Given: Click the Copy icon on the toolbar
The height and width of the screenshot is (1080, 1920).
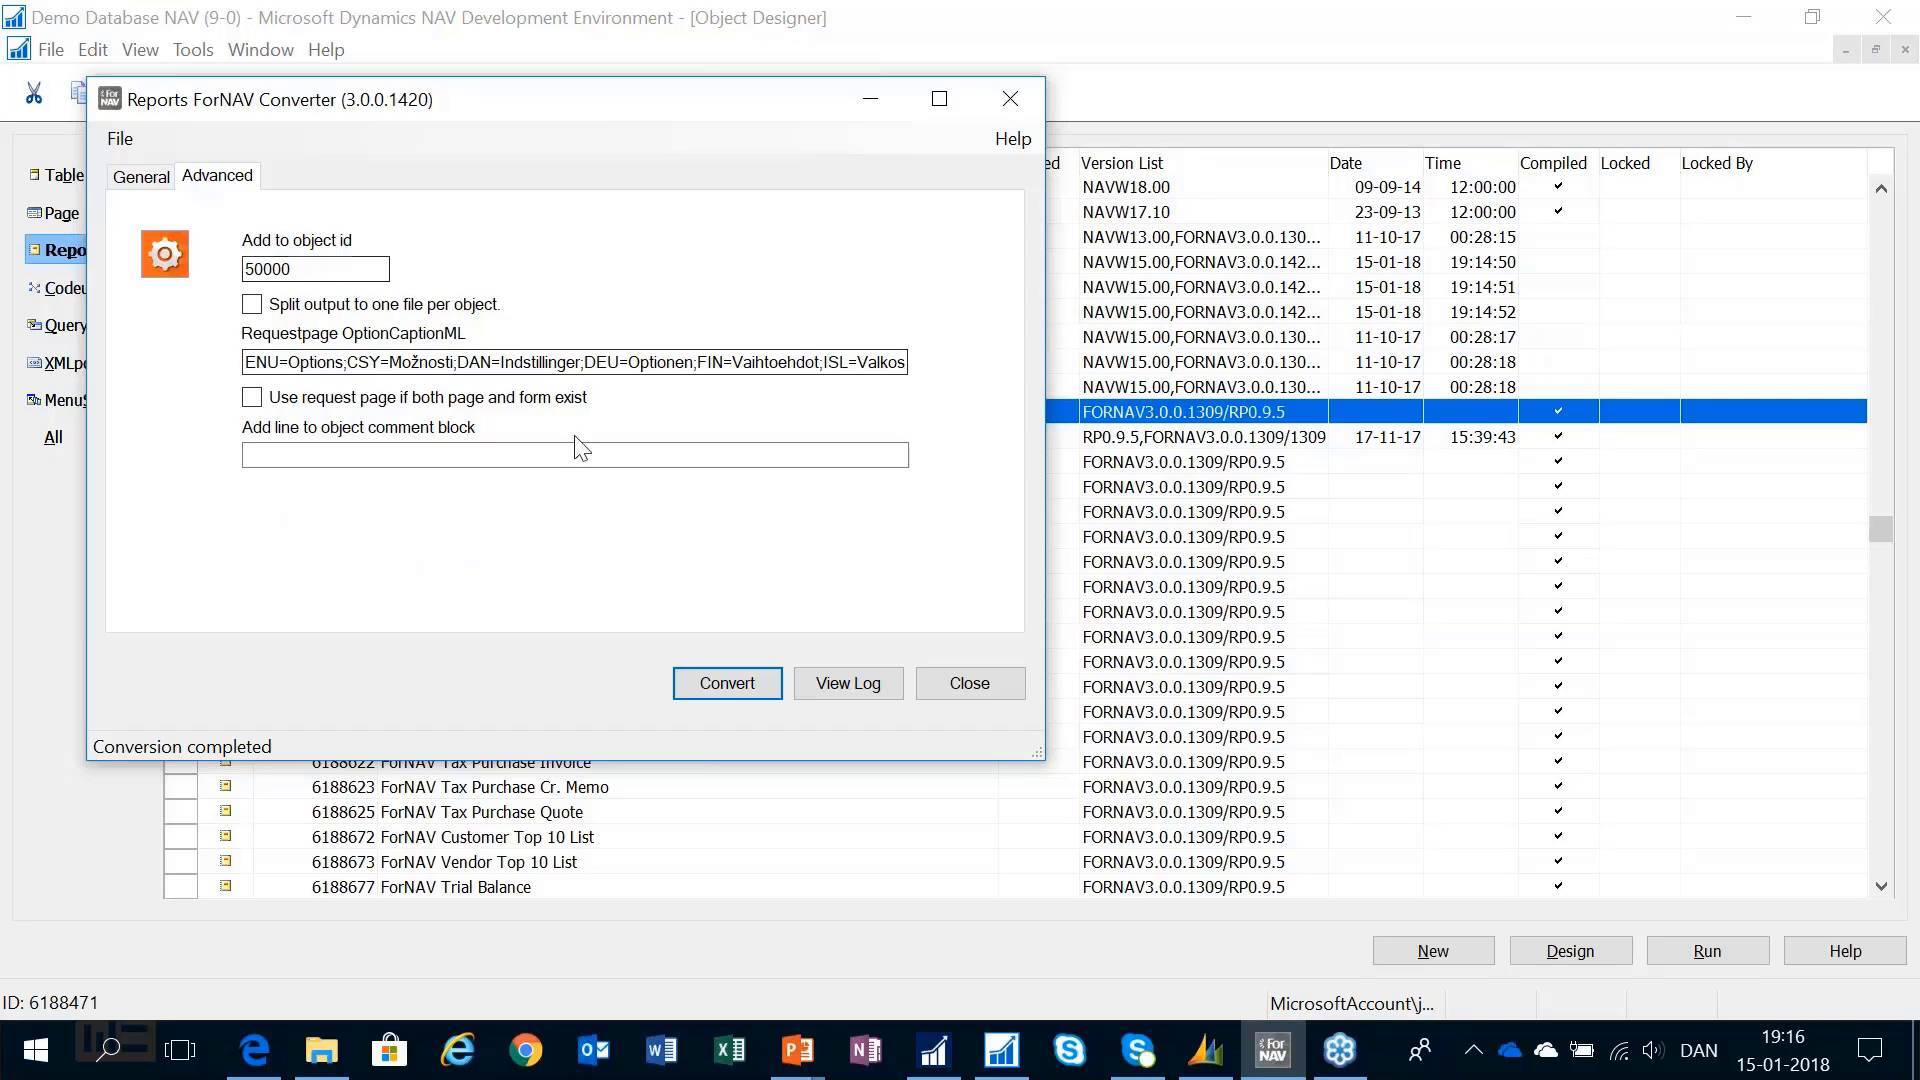Looking at the screenshot, I should pos(80,92).
